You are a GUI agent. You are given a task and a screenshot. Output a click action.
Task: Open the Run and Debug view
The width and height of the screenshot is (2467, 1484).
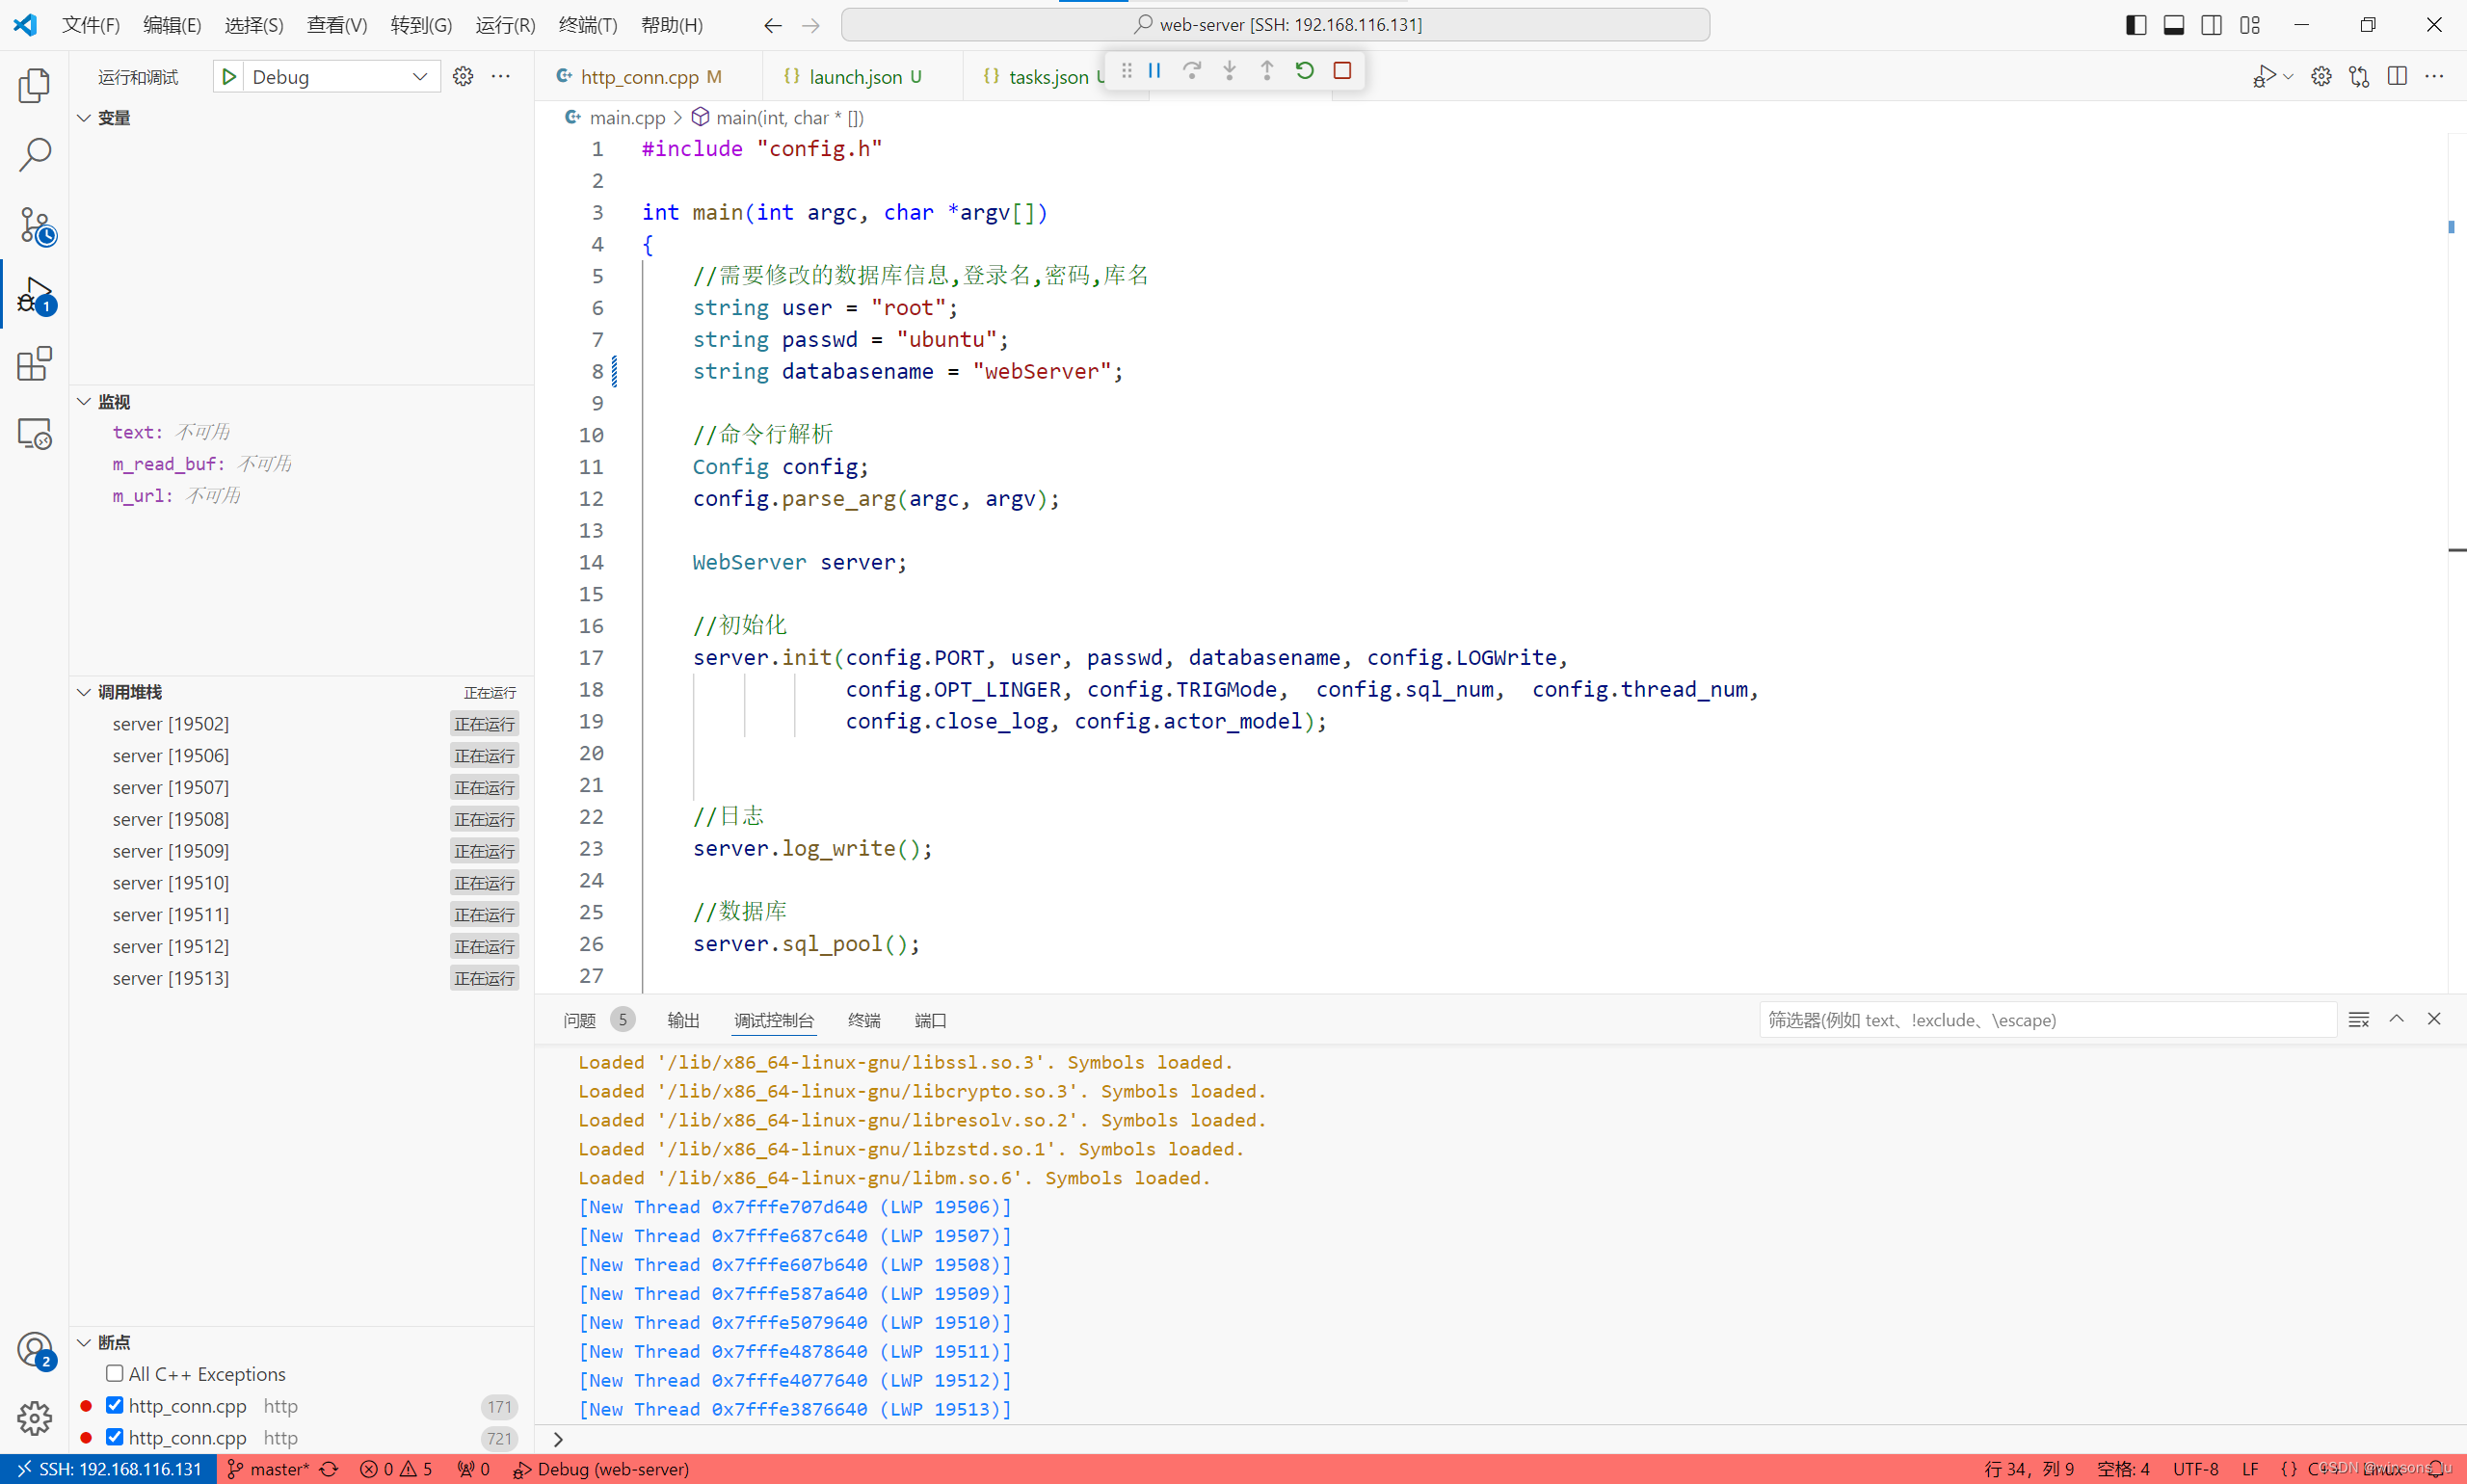(x=33, y=294)
